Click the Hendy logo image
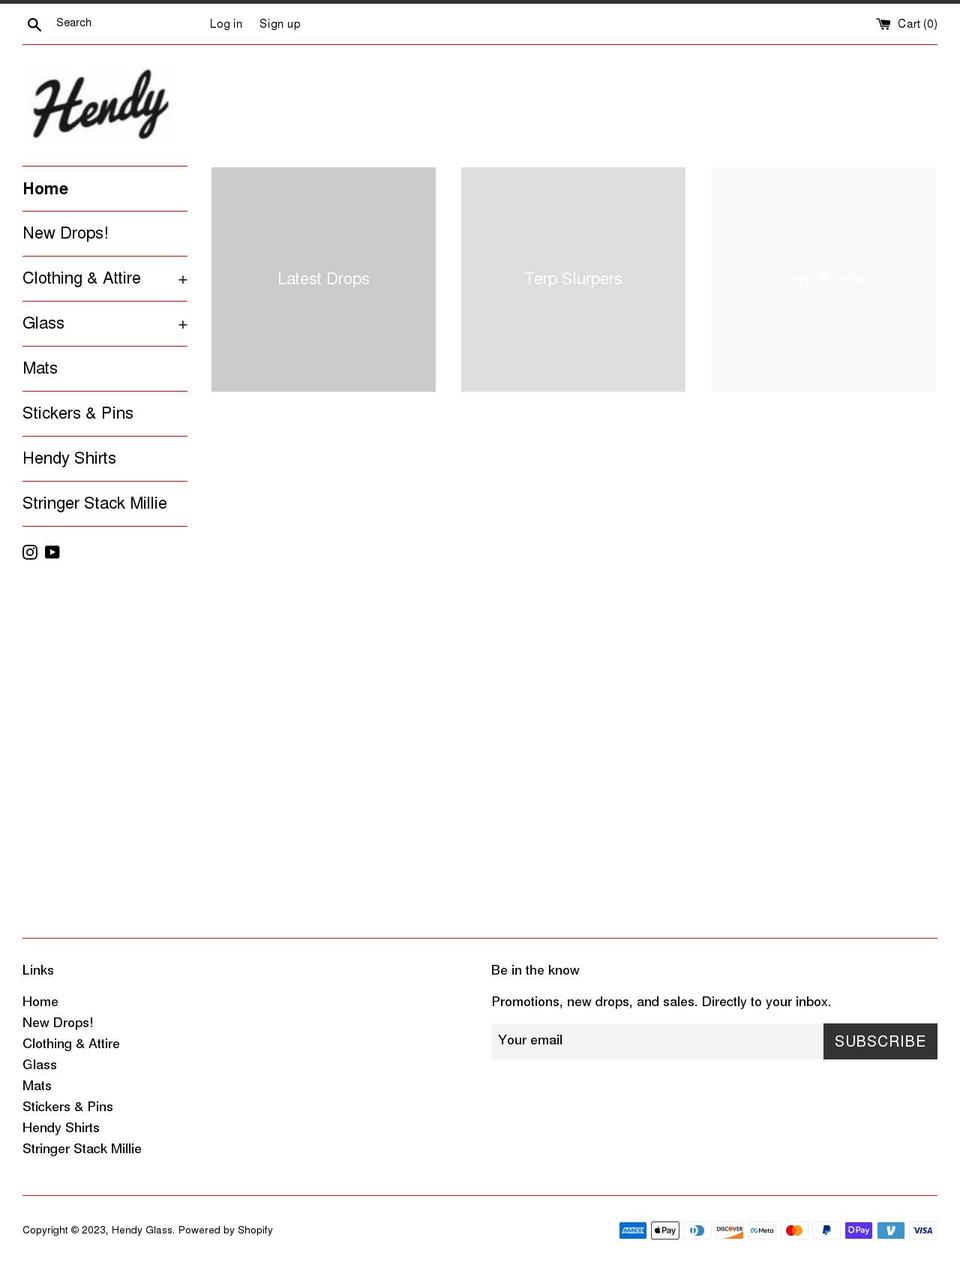This screenshot has height=1262, width=960. 100,104
